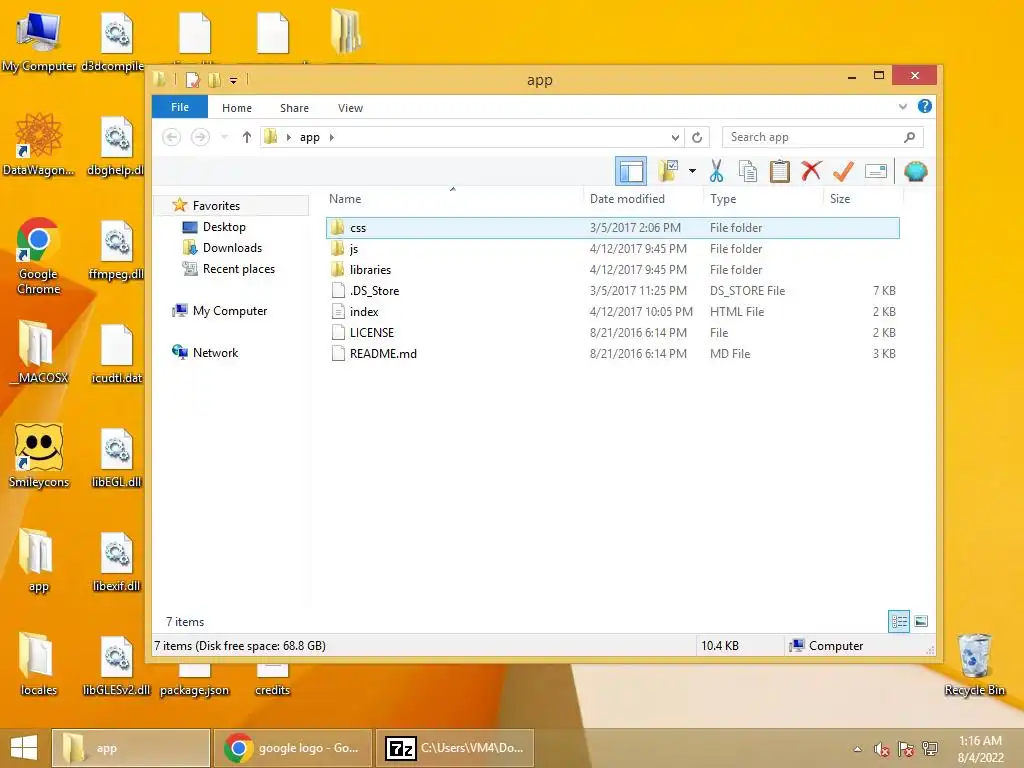The image size is (1024, 768).
Task: Click the app breadcrumb in address bar
Action: (x=310, y=137)
